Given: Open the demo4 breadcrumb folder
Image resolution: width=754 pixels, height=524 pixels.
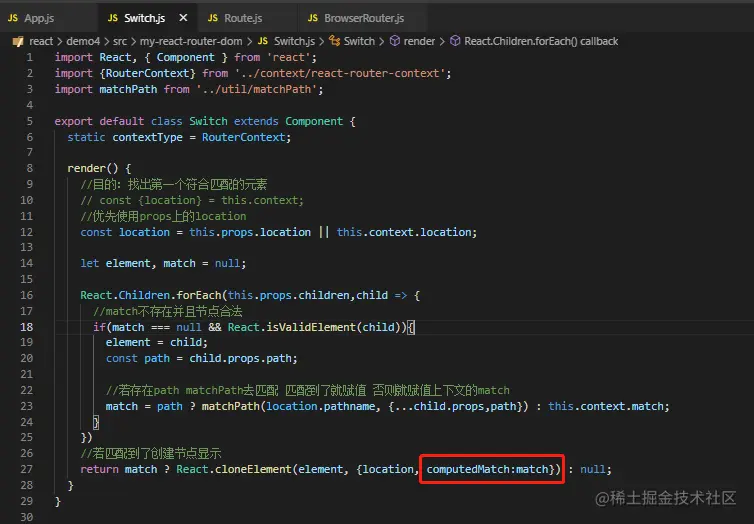Looking at the screenshot, I should click(x=83, y=41).
